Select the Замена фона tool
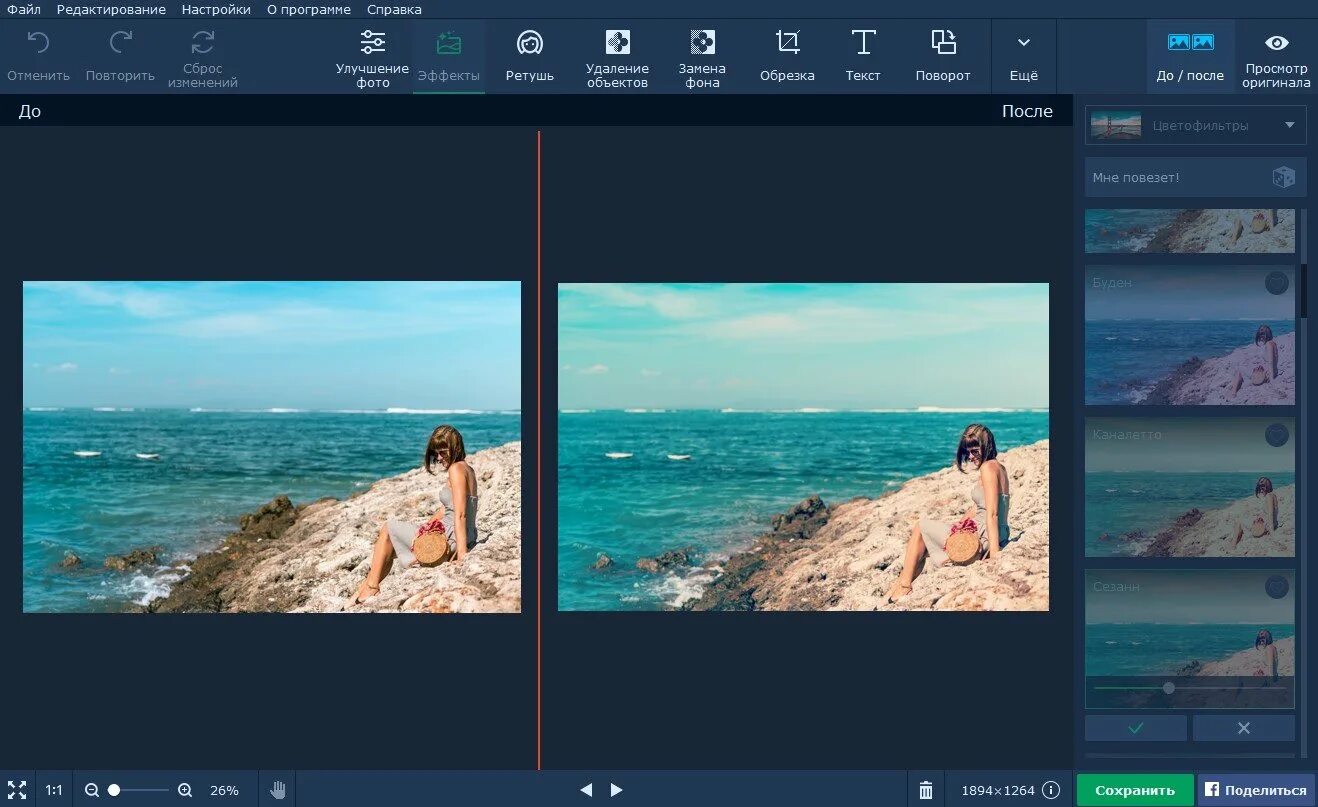This screenshot has width=1318, height=807. pyautogui.click(x=702, y=58)
